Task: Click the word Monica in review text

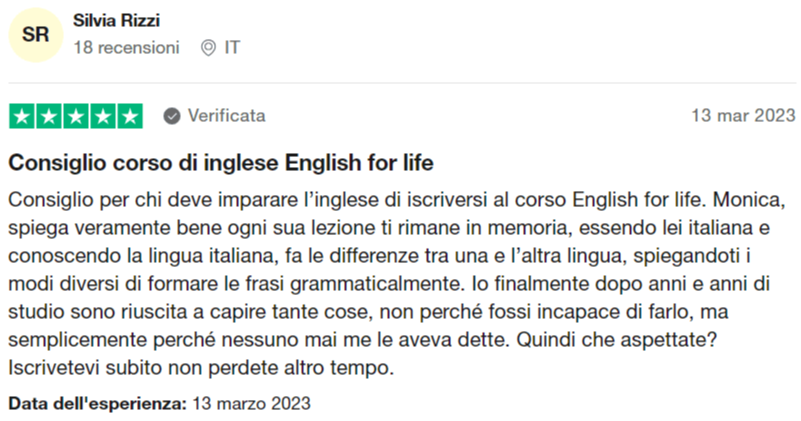Action: pyautogui.click(x=749, y=200)
